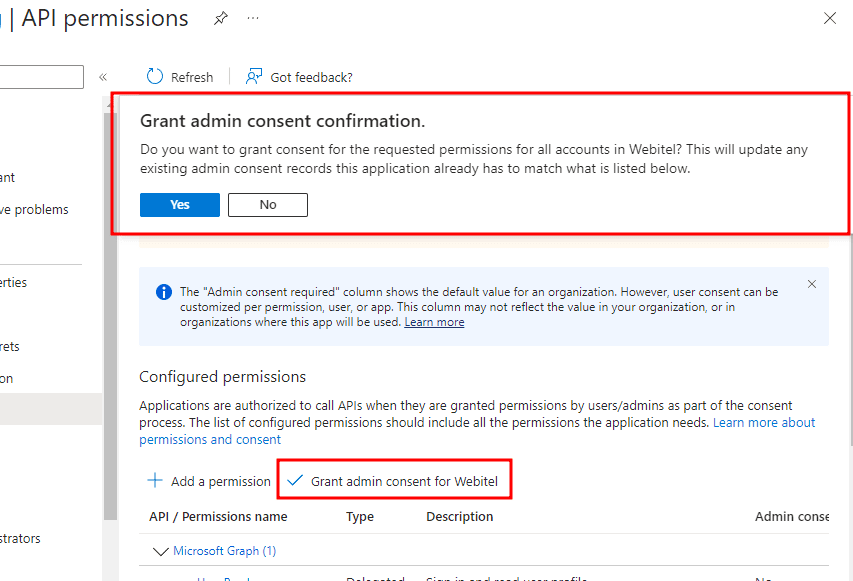
Task: Click the checkmark icon for Grant admin consent
Action: pos(295,480)
